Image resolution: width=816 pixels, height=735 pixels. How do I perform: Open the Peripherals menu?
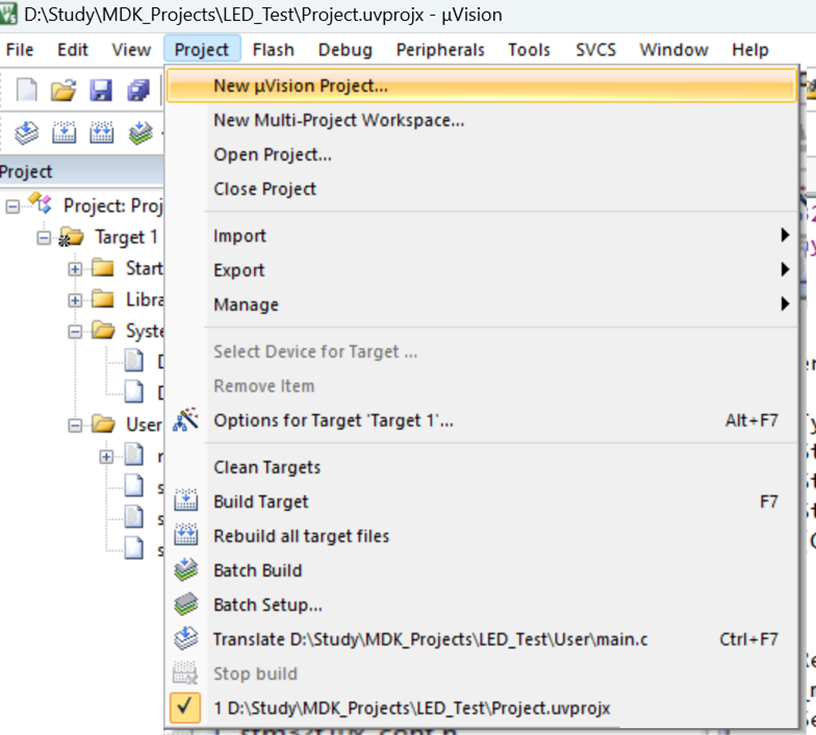(x=440, y=49)
